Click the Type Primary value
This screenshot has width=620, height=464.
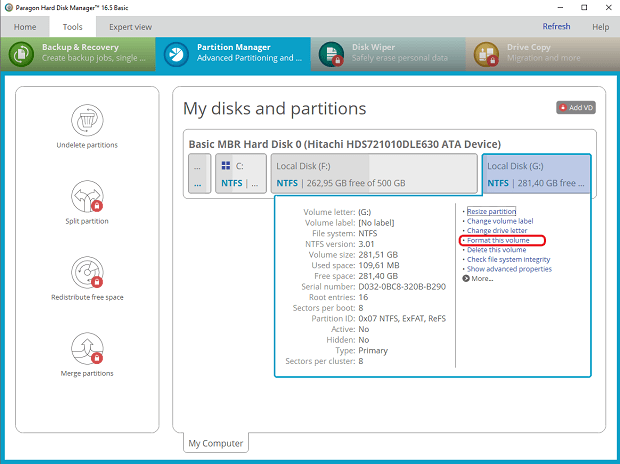(373, 350)
